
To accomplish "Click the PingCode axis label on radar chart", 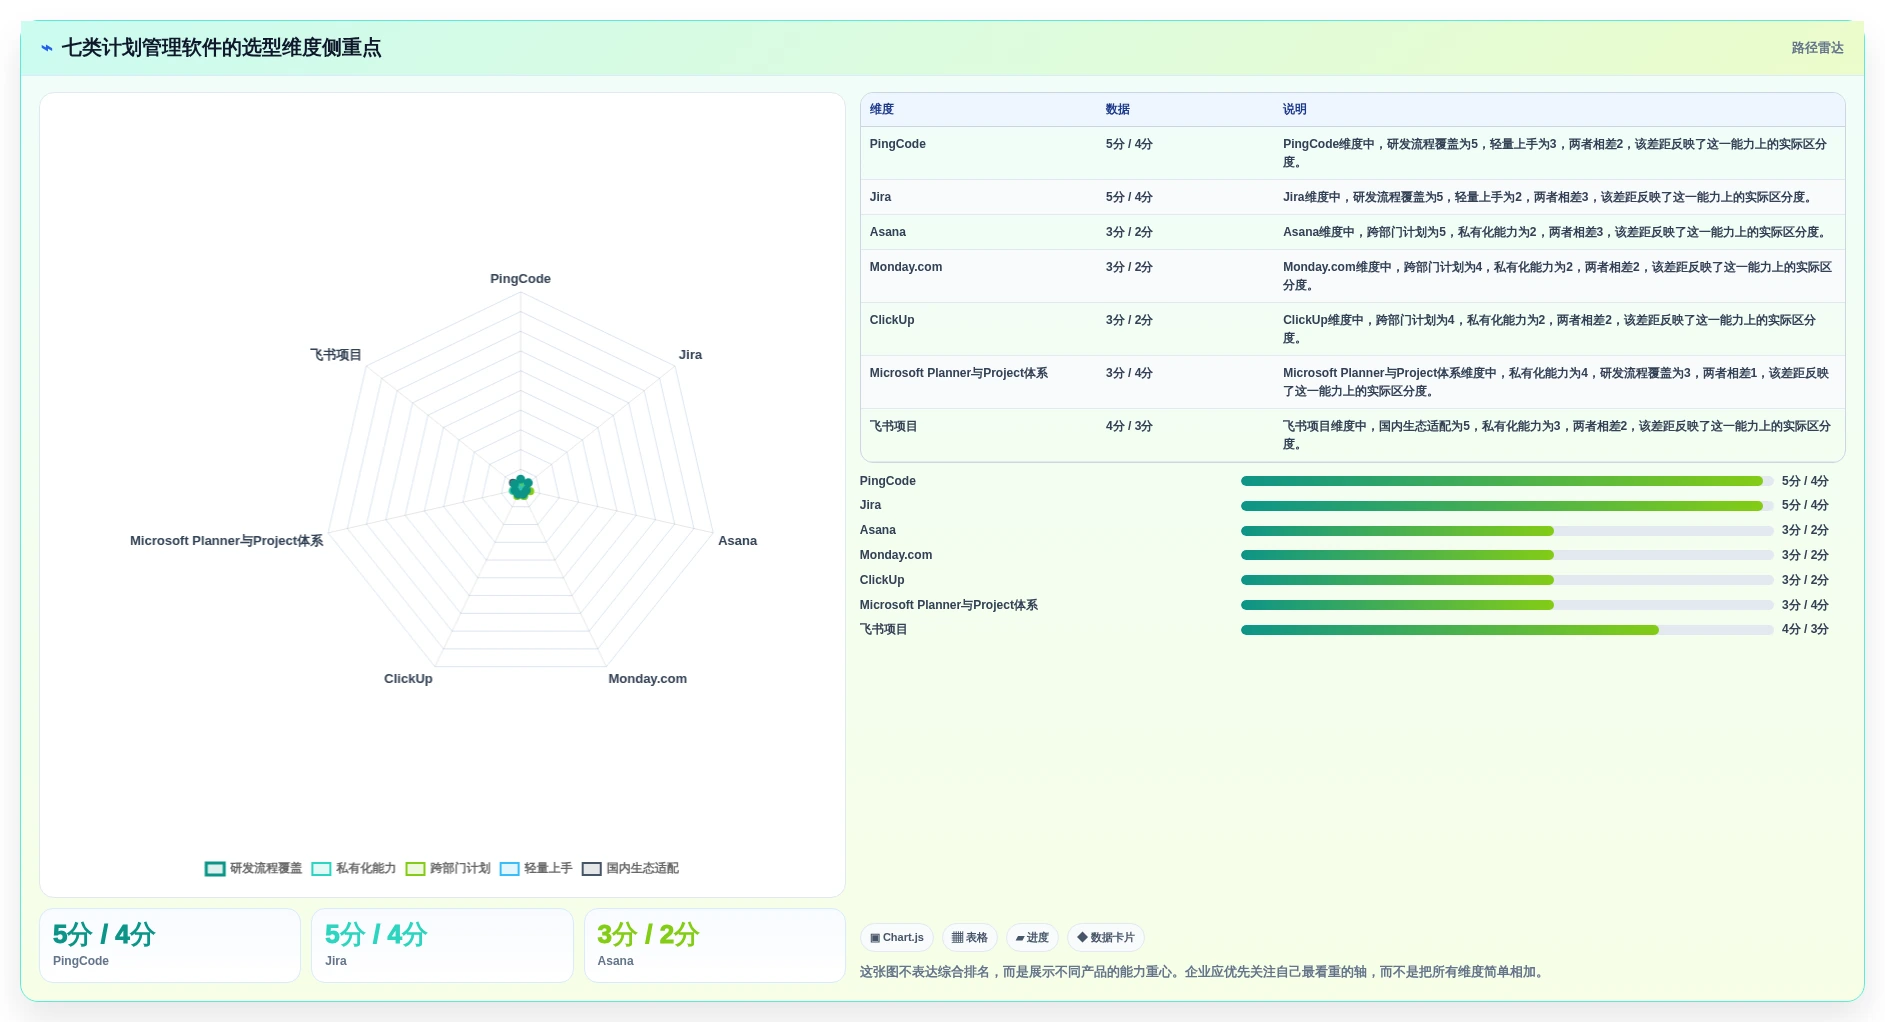I will (520, 279).
